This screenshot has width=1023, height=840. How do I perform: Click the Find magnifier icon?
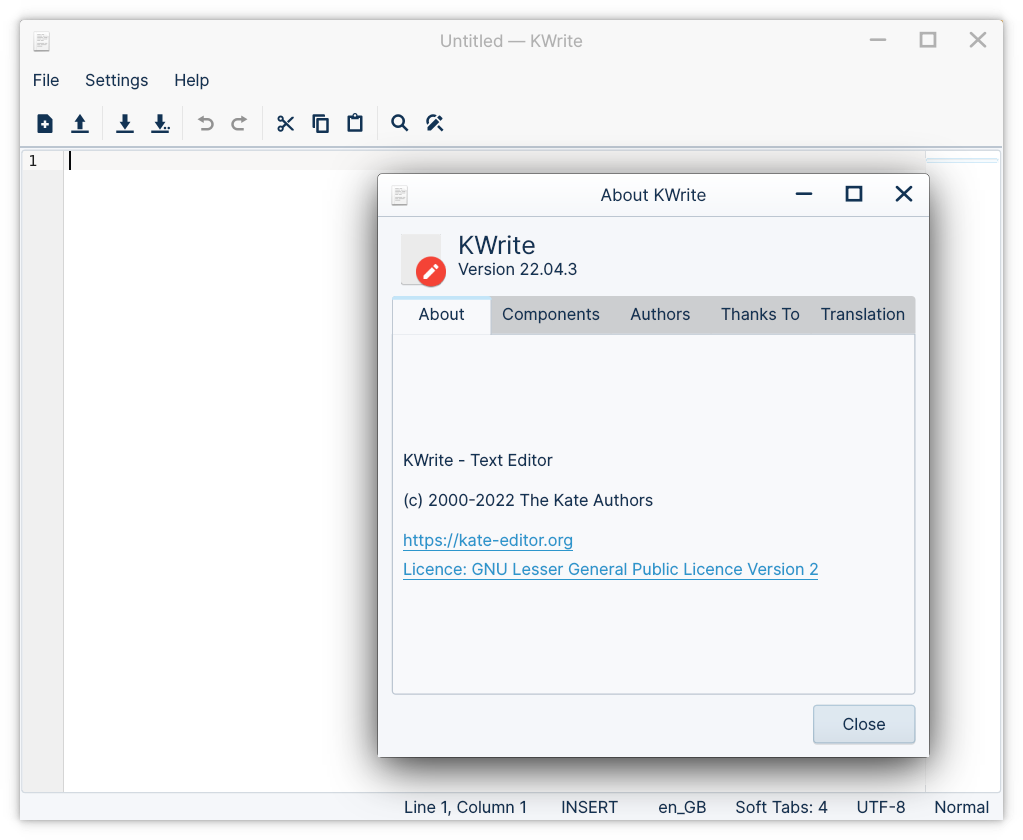click(x=399, y=123)
